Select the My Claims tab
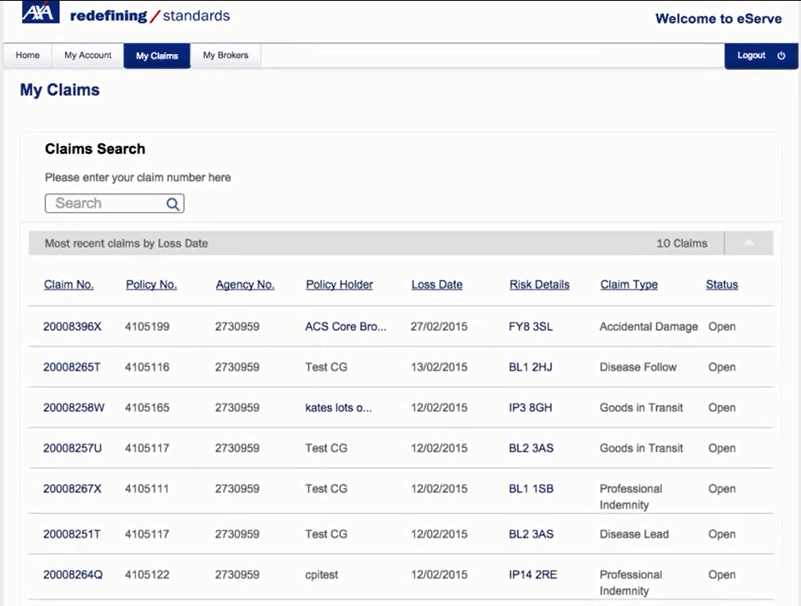This screenshot has height=606, width=801. coord(156,55)
